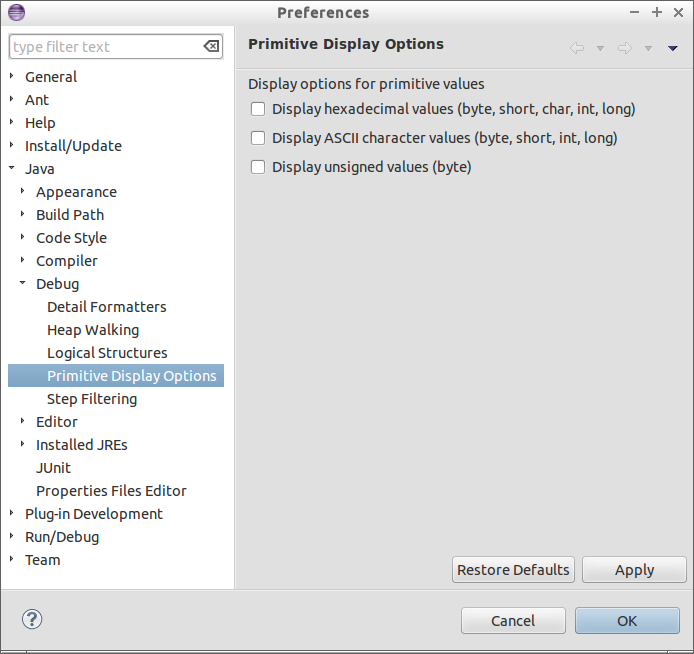This screenshot has height=654, width=694.
Task: Click the back navigation arrow icon
Action: tap(577, 48)
